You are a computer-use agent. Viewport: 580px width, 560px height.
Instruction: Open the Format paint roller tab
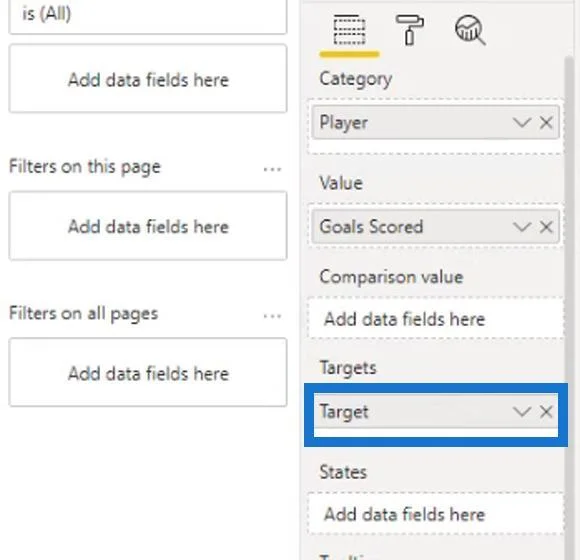point(409,30)
